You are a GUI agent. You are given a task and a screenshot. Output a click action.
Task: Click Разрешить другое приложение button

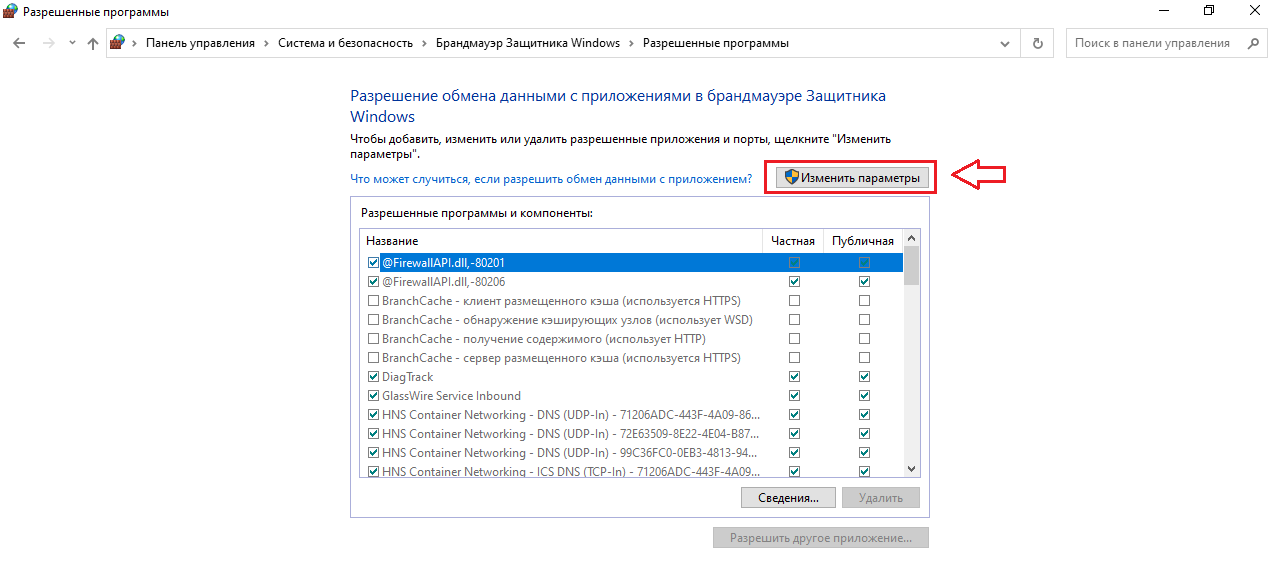(x=821, y=538)
